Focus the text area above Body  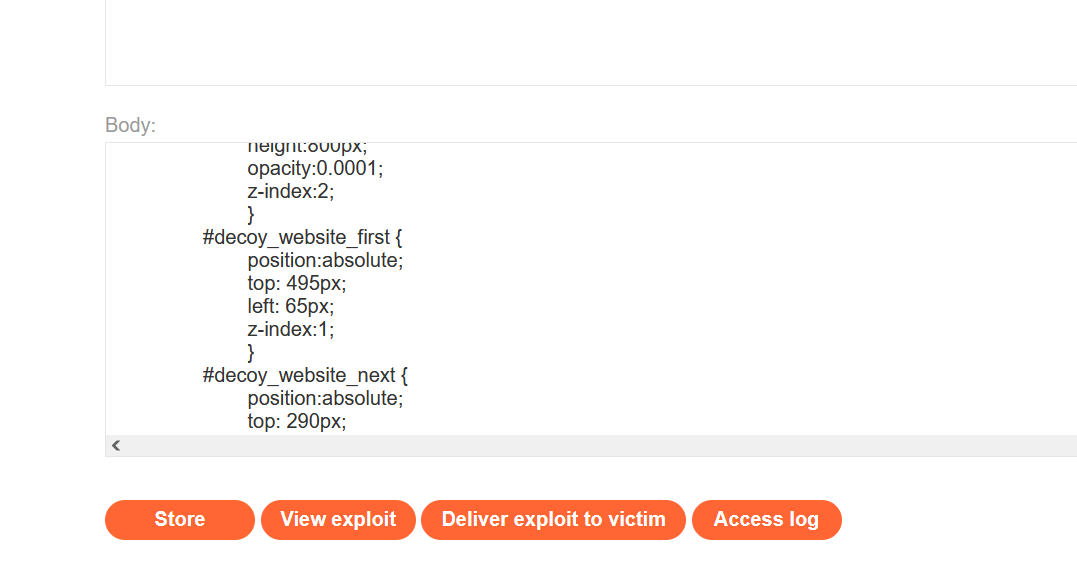(x=590, y=45)
